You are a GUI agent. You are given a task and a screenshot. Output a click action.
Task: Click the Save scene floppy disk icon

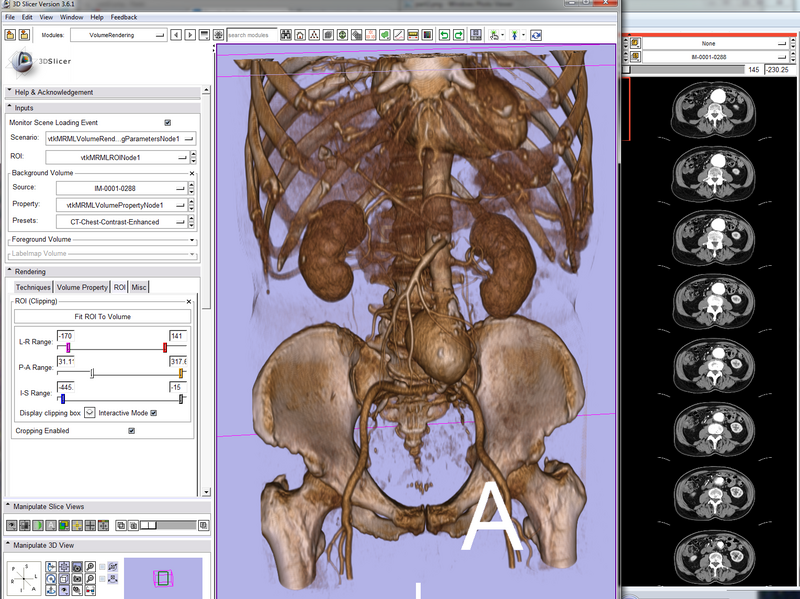coord(475,34)
